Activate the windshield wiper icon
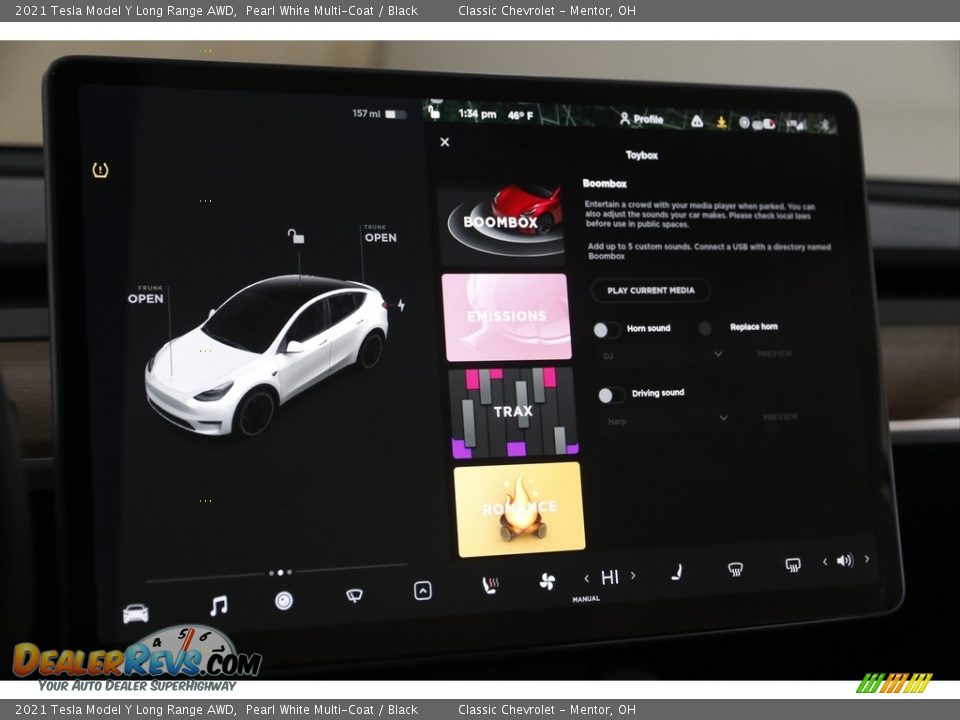Viewport: 960px width, 720px height. tap(354, 595)
